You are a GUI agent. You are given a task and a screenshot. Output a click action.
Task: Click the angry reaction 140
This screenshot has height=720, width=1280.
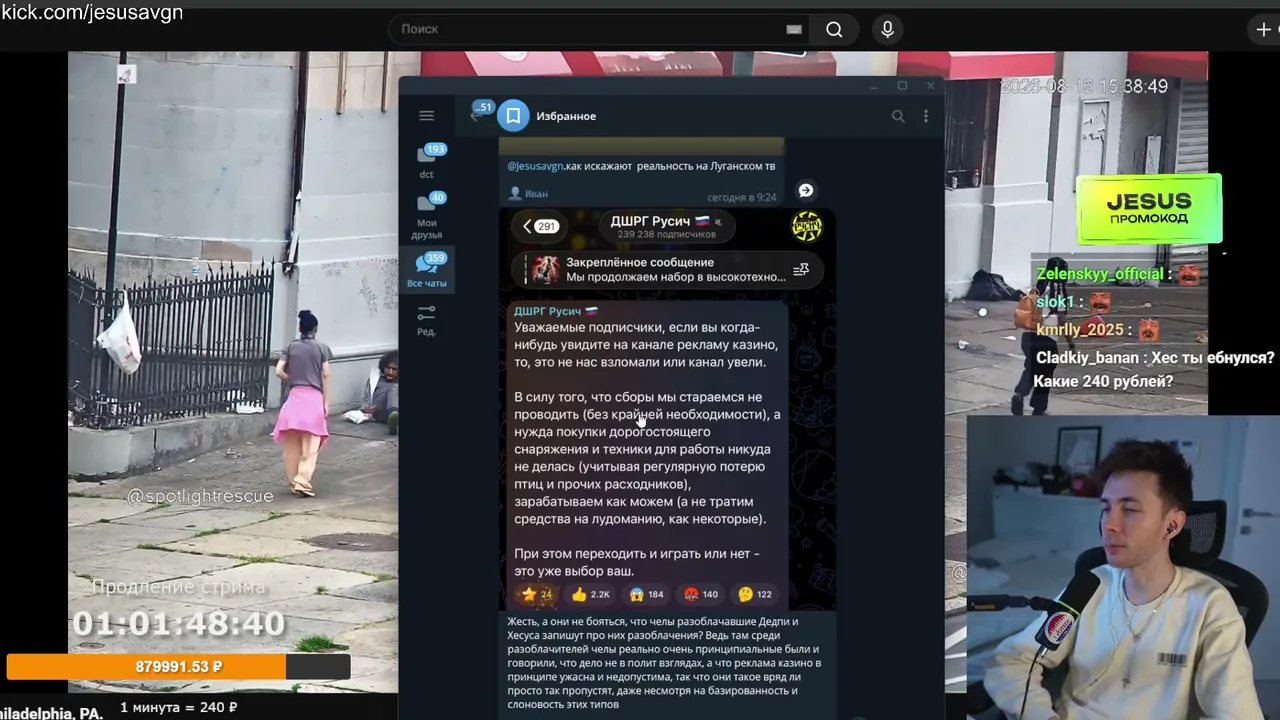701,594
